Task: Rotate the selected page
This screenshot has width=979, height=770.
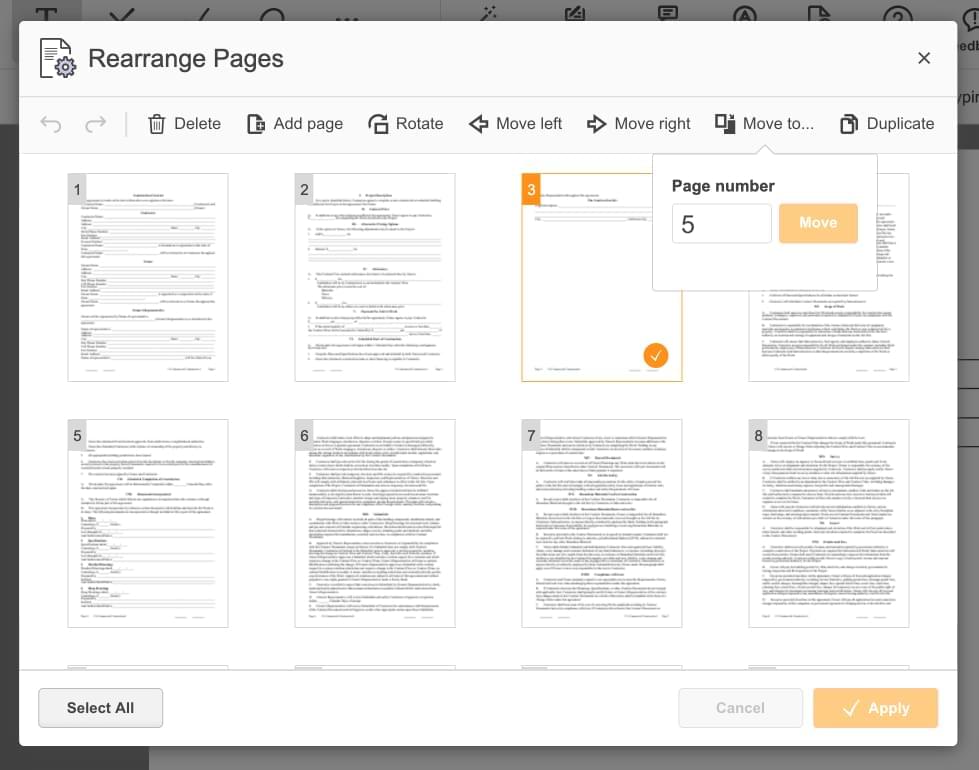Action: coord(406,124)
